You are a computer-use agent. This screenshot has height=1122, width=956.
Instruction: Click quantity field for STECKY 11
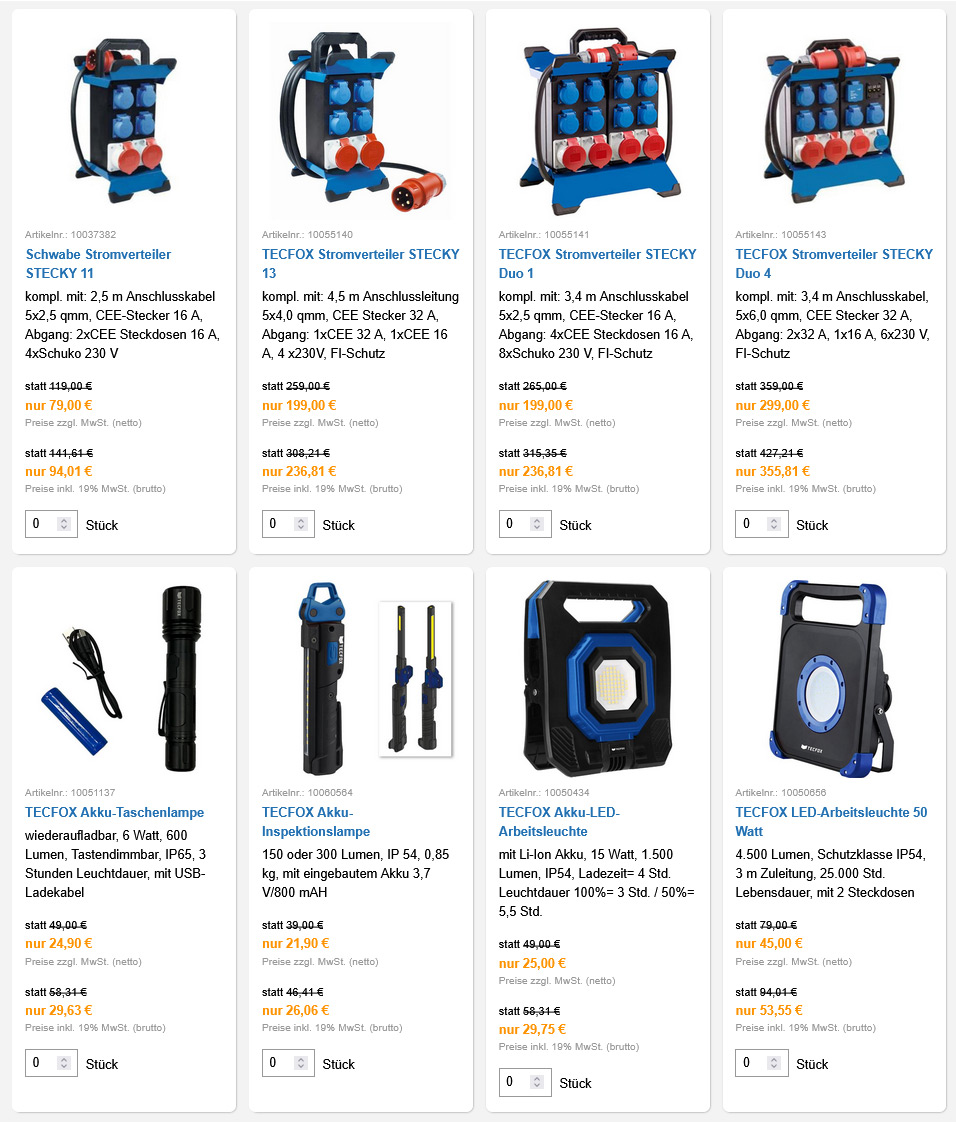point(52,524)
